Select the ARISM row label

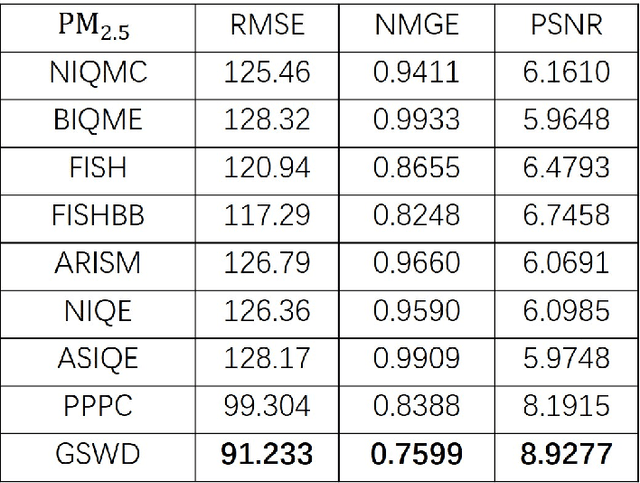[x=98, y=263]
